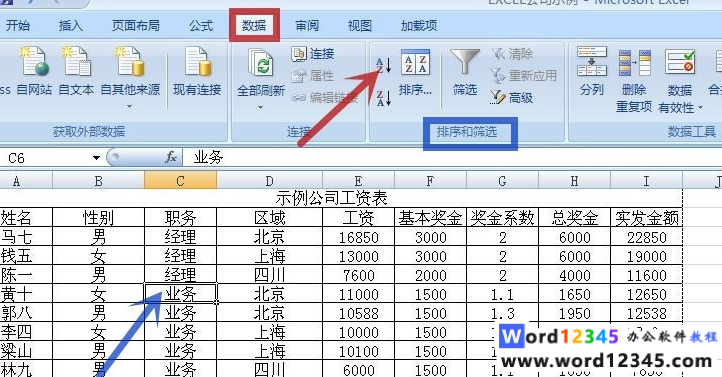
Task: Click the 分列 text to columns icon
Action: tap(592, 71)
